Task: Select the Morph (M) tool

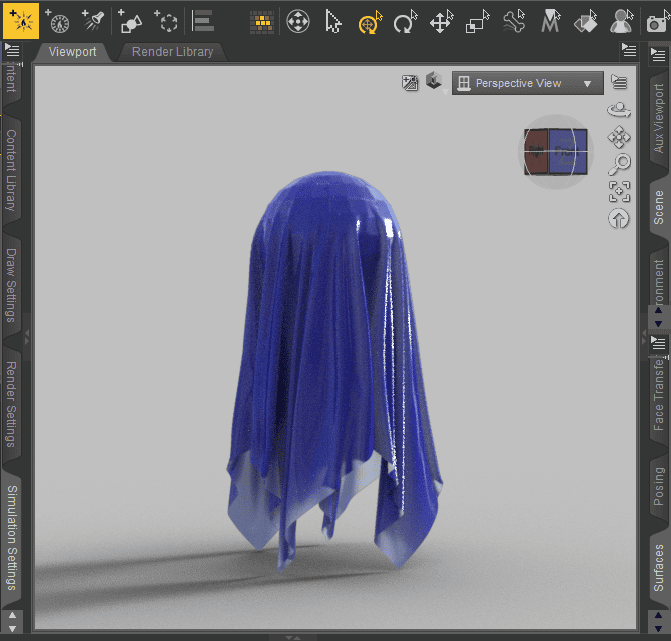Action: coord(550,22)
